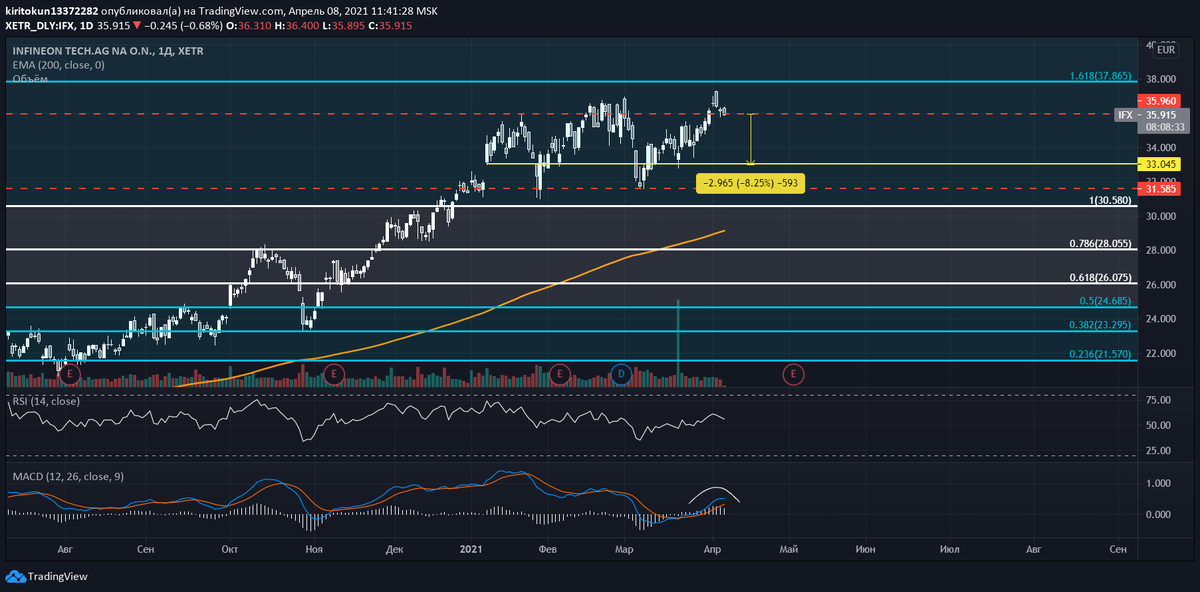This screenshot has height=592, width=1200.
Task: Click the Июн month label on time axis
Action: pos(866,549)
